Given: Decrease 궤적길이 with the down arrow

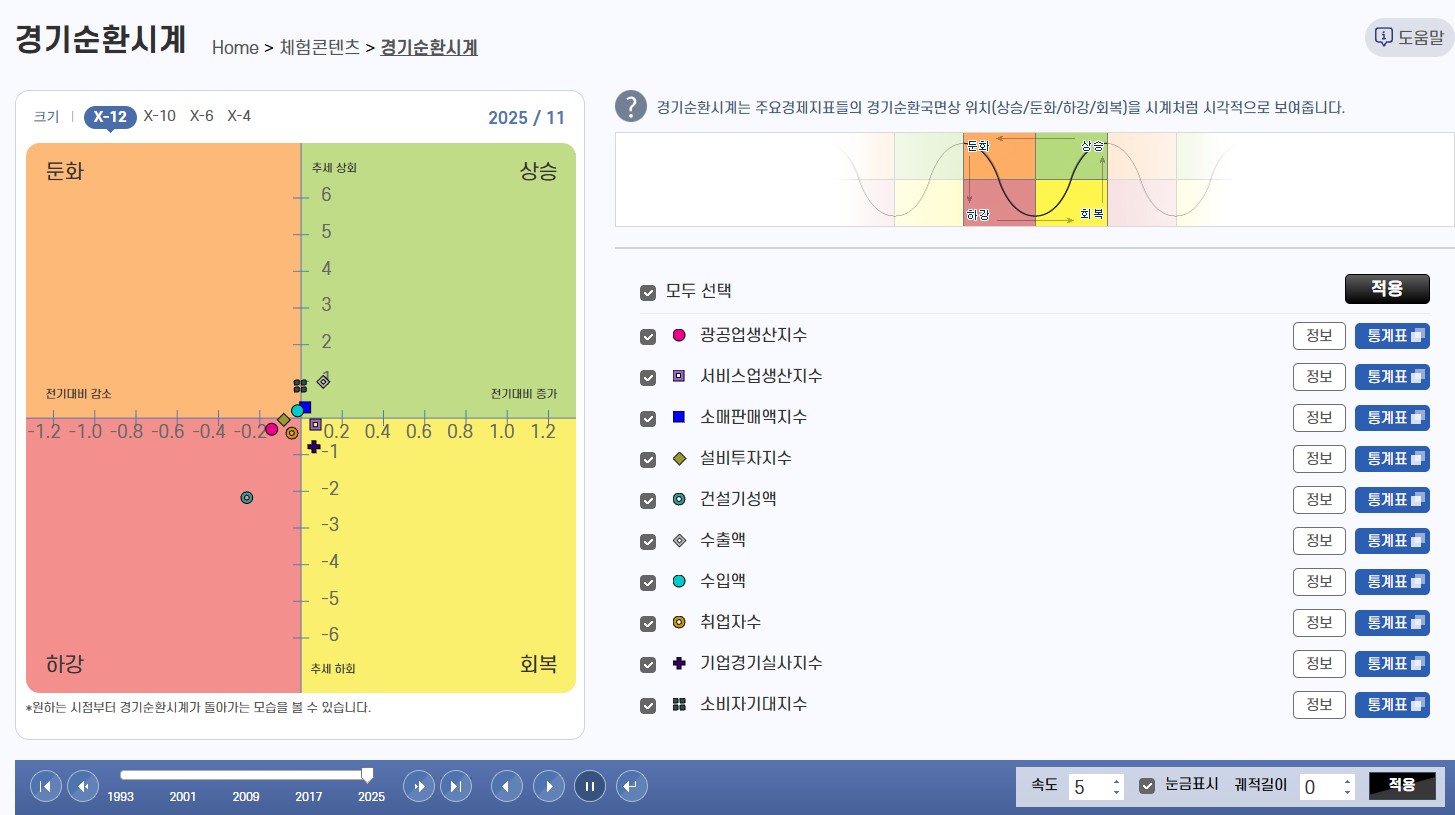Looking at the screenshot, I should (1347, 793).
